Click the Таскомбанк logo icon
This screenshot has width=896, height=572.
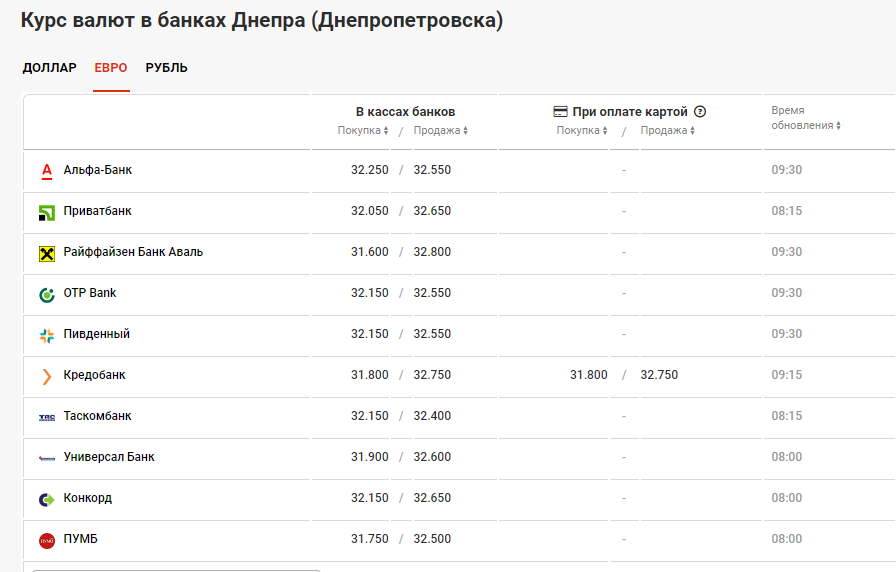click(x=47, y=418)
